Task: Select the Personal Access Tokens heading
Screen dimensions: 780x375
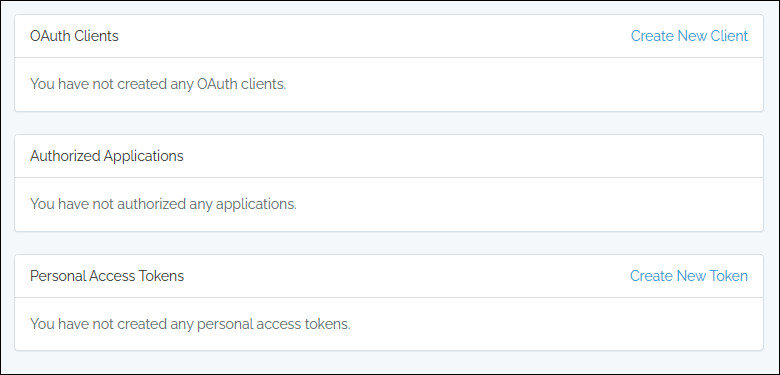Action: pyautogui.click(x=107, y=276)
